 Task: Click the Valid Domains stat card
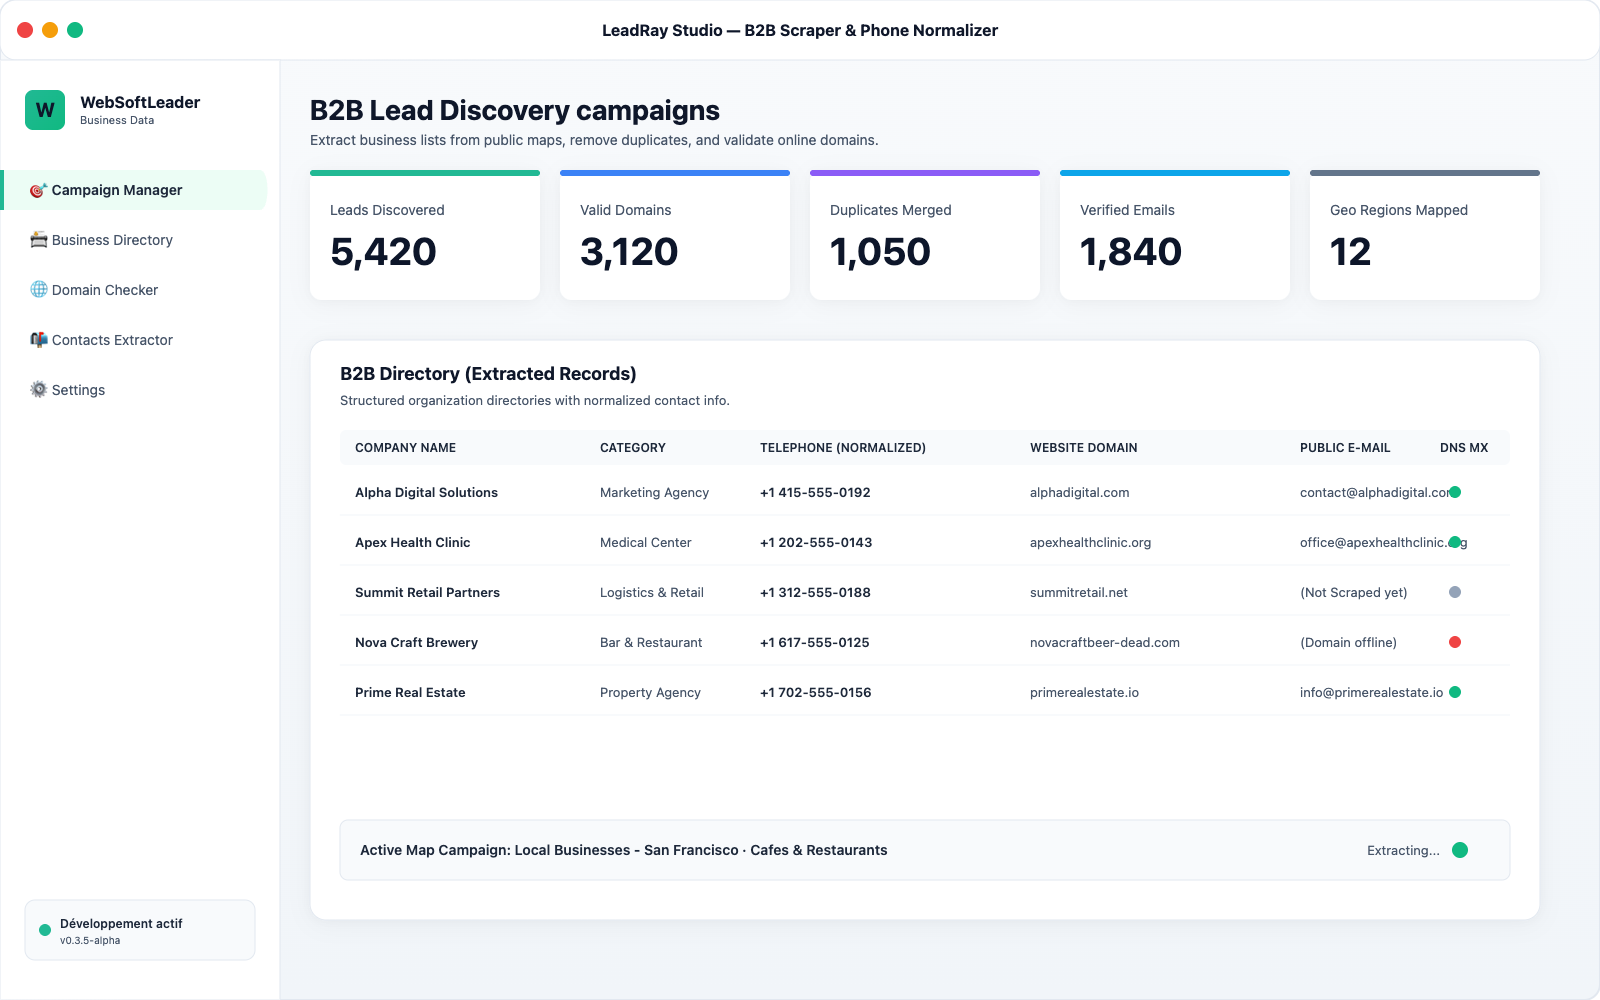tap(675, 235)
